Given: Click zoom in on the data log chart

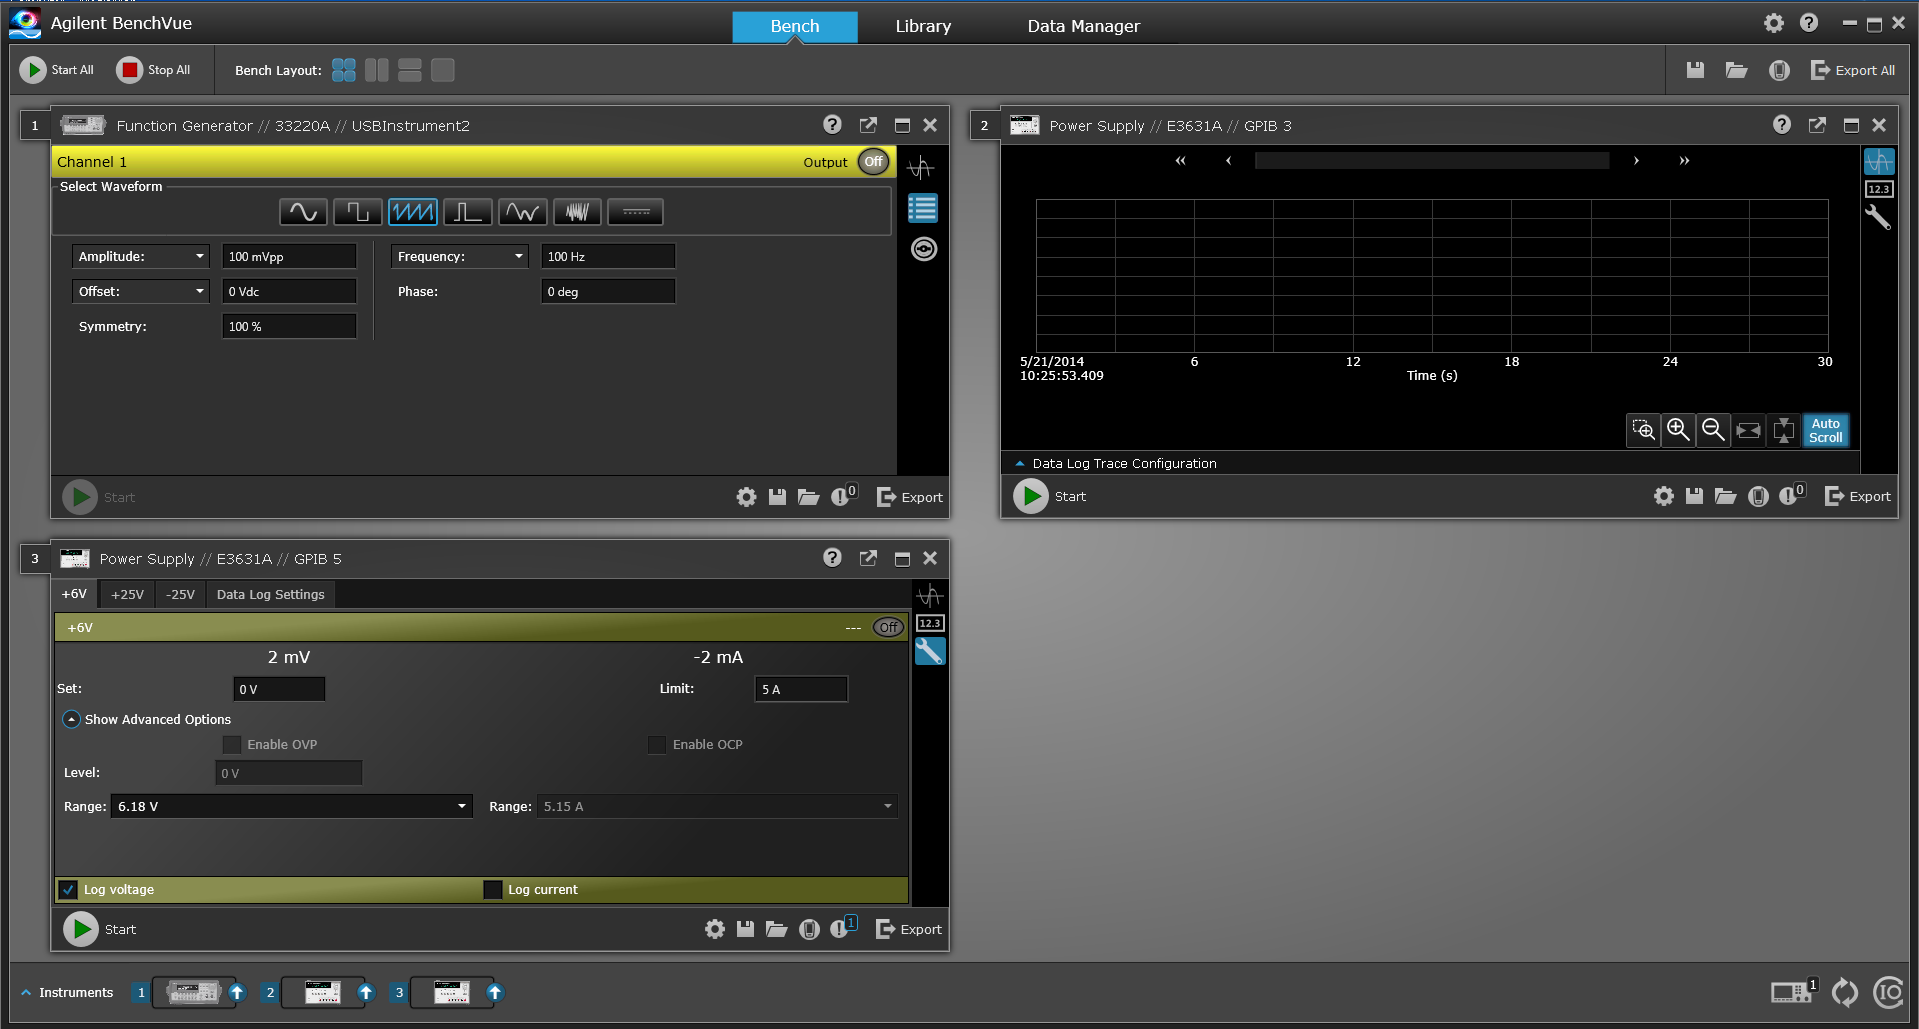Looking at the screenshot, I should pyautogui.click(x=1679, y=430).
